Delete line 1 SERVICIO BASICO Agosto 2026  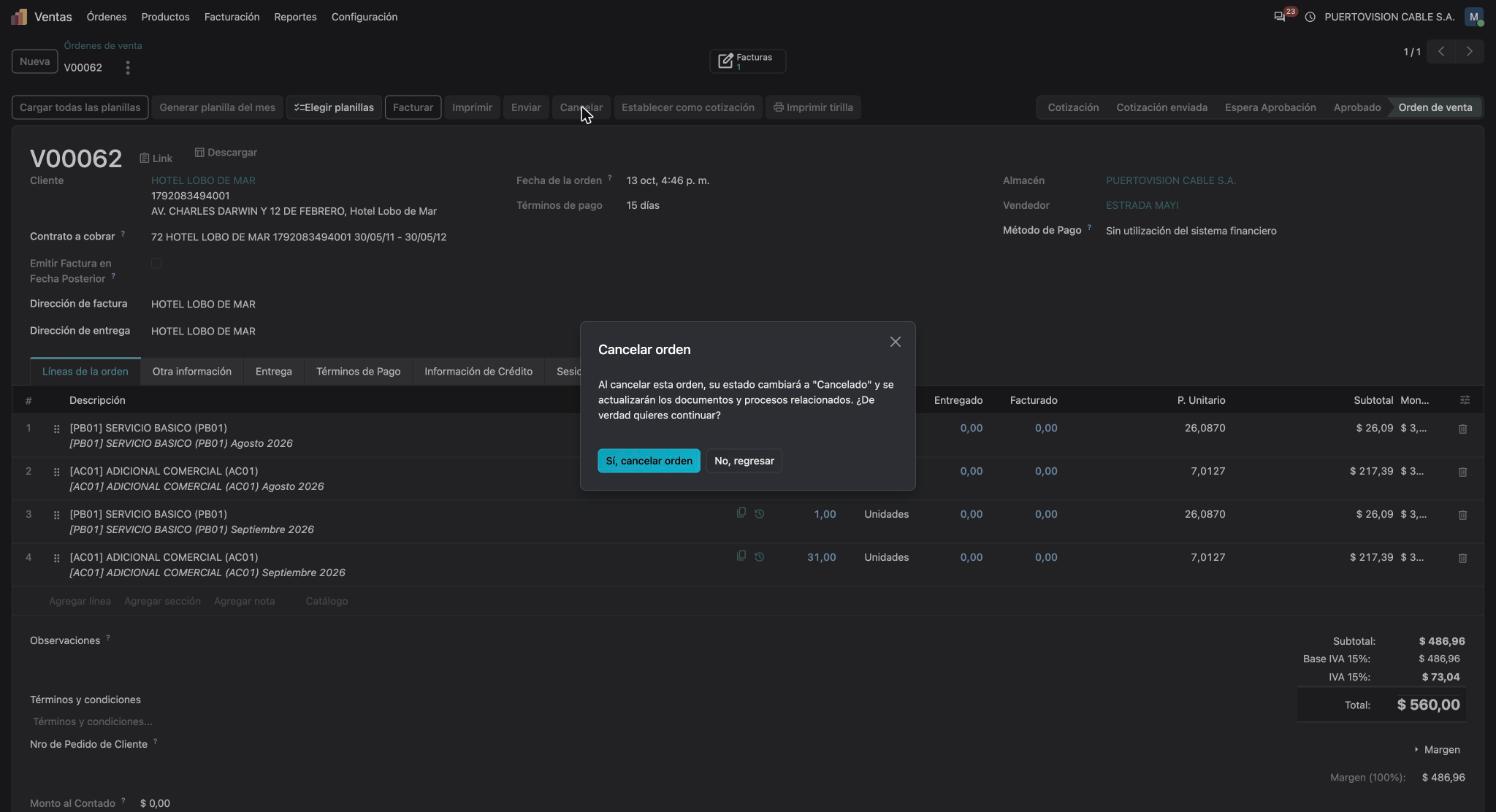(1462, 429)
